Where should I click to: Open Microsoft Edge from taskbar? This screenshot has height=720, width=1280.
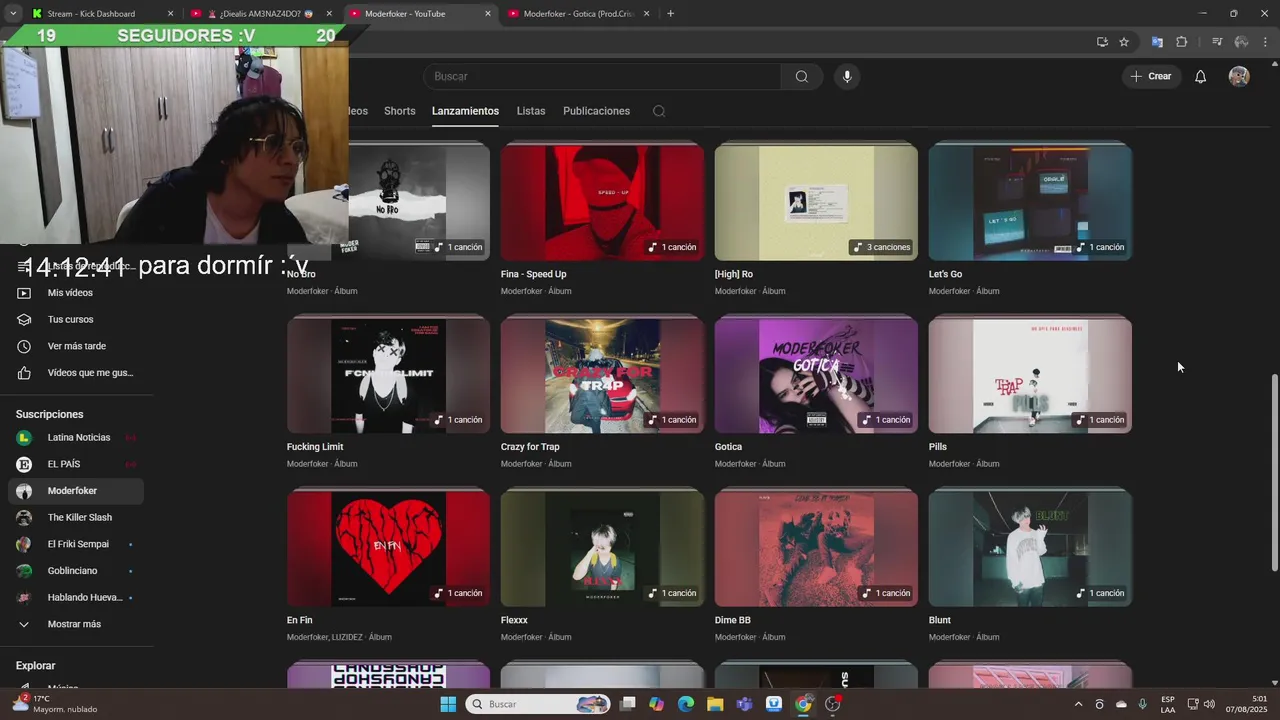coord(686,704)
